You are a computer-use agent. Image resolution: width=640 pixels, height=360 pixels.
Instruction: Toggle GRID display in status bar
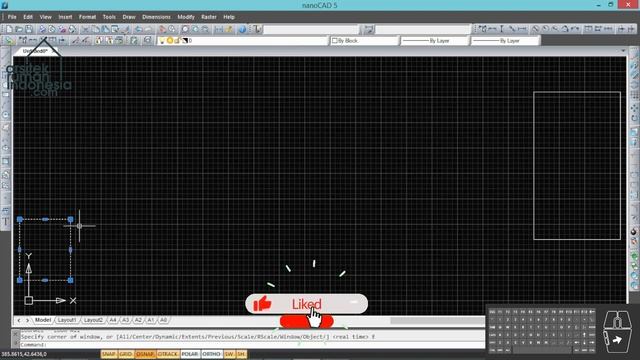click(126, 354)
